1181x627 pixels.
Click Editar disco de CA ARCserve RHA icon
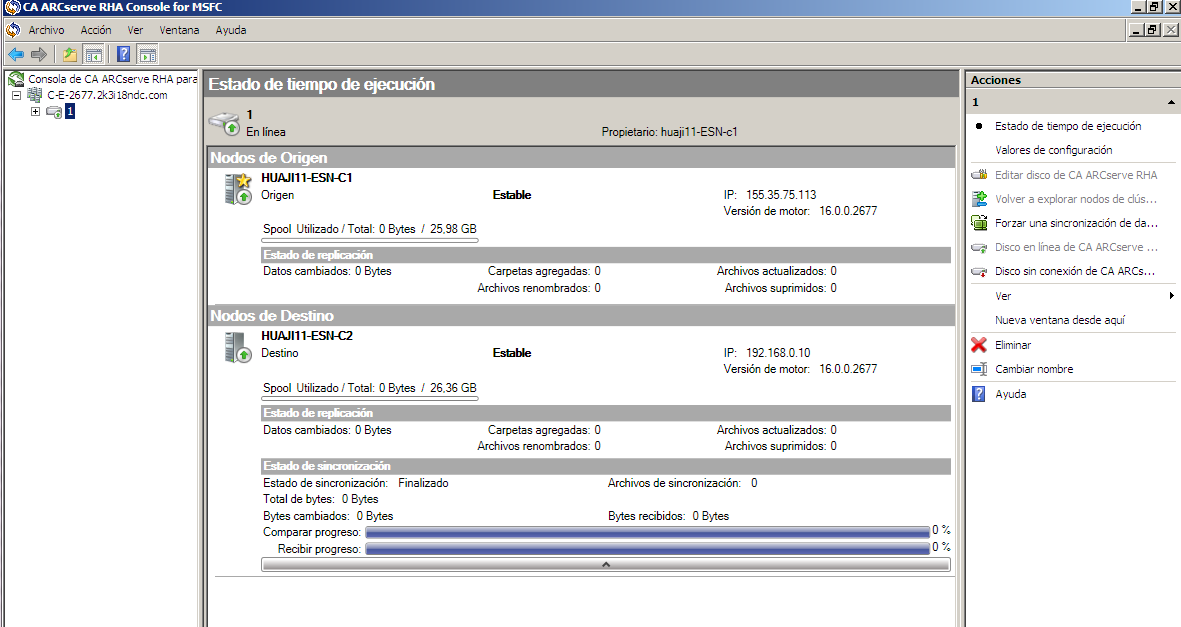click(x=979, y=175)
